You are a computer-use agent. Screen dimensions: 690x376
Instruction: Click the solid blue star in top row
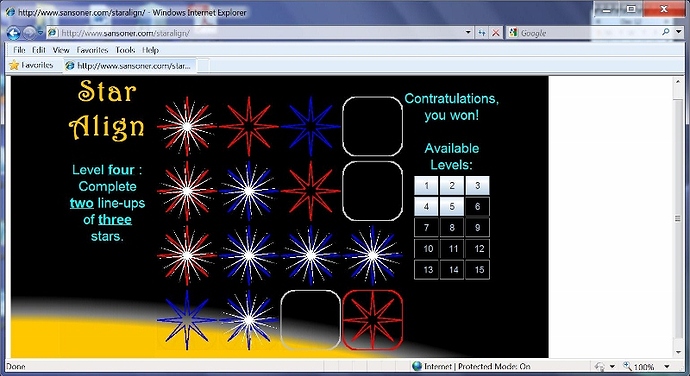tap(311, 126)
